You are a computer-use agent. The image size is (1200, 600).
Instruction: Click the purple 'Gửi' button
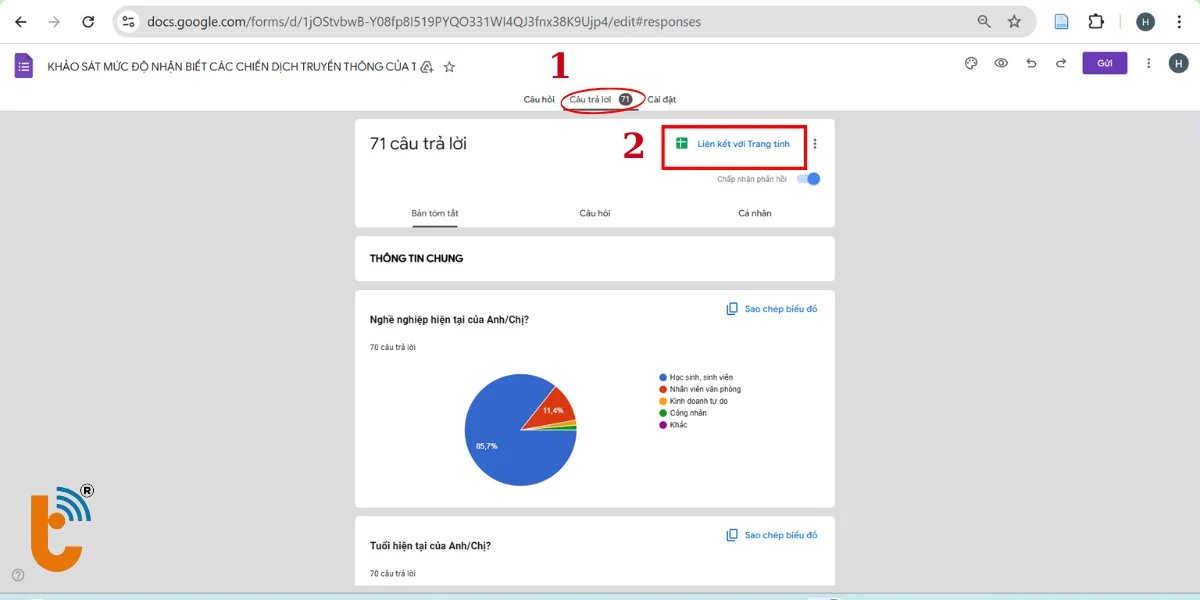[x=1104, y=63]
